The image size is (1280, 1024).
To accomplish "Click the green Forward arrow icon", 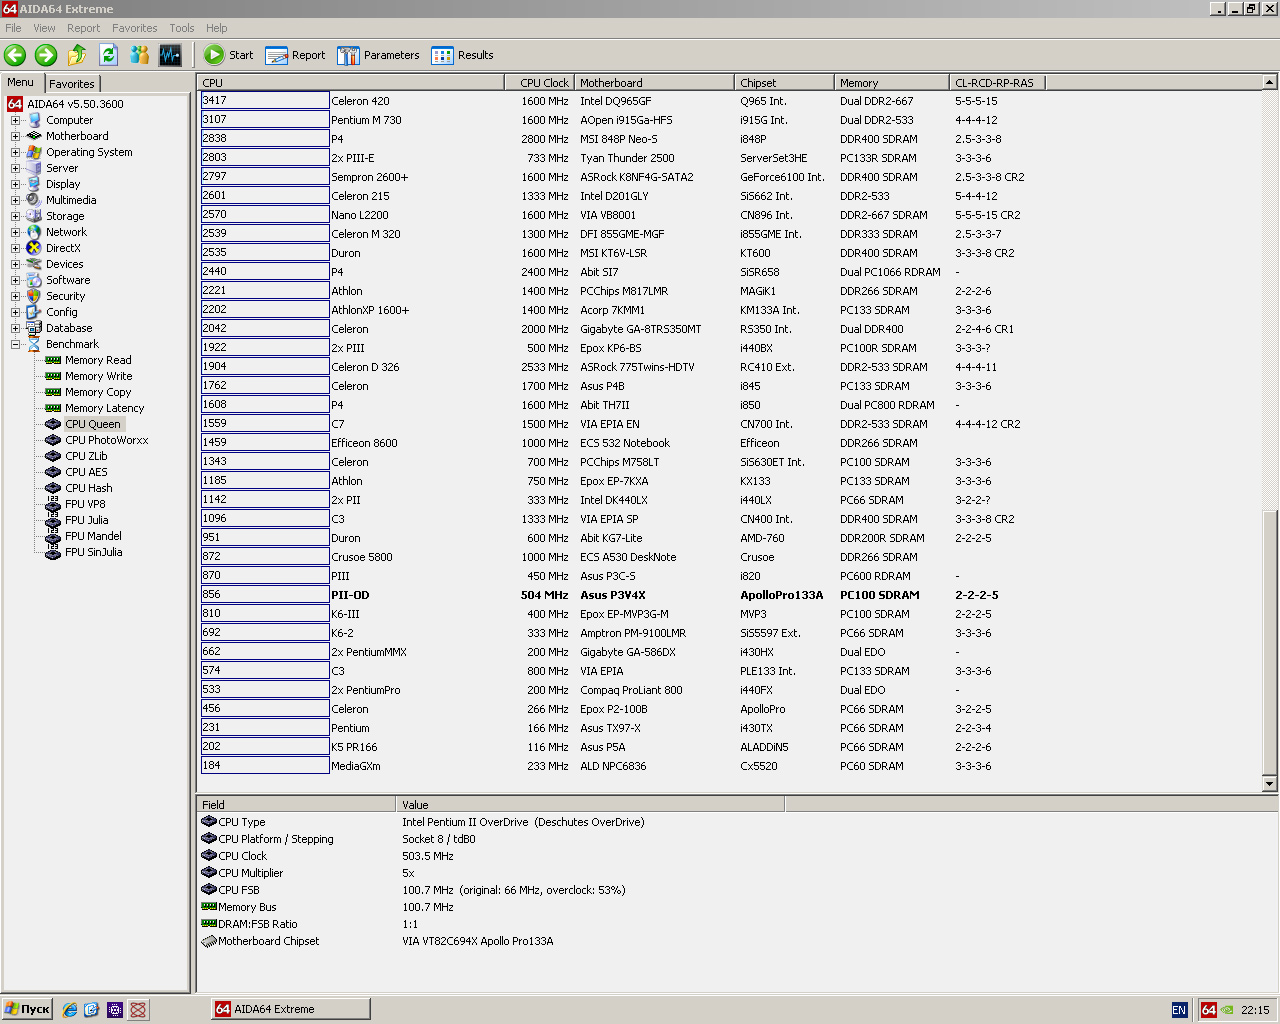I will click(x=46, y=55).
